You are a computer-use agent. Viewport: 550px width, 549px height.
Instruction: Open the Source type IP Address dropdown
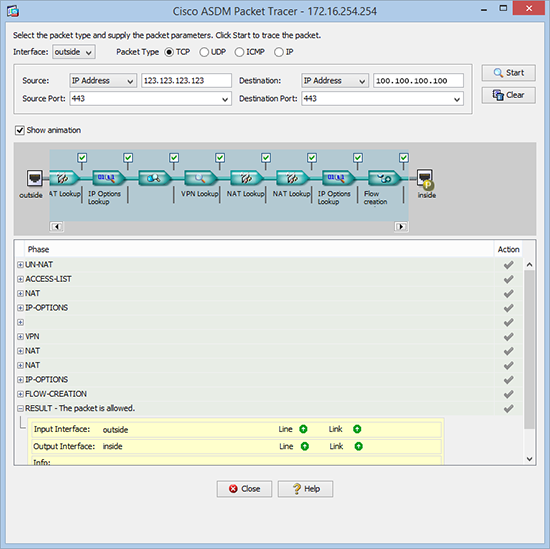(x=103, y=81)
